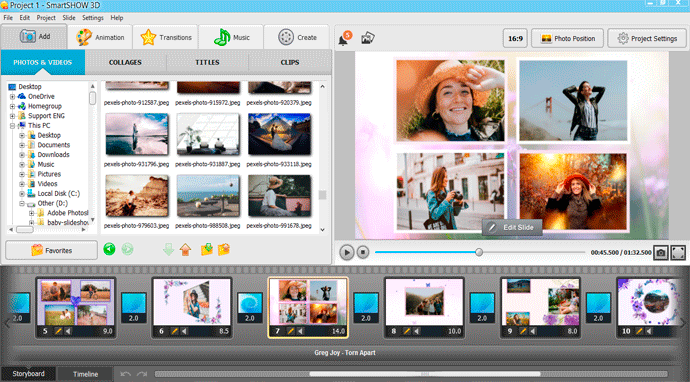Switch to the Titles tab

[x=207, y=62]
